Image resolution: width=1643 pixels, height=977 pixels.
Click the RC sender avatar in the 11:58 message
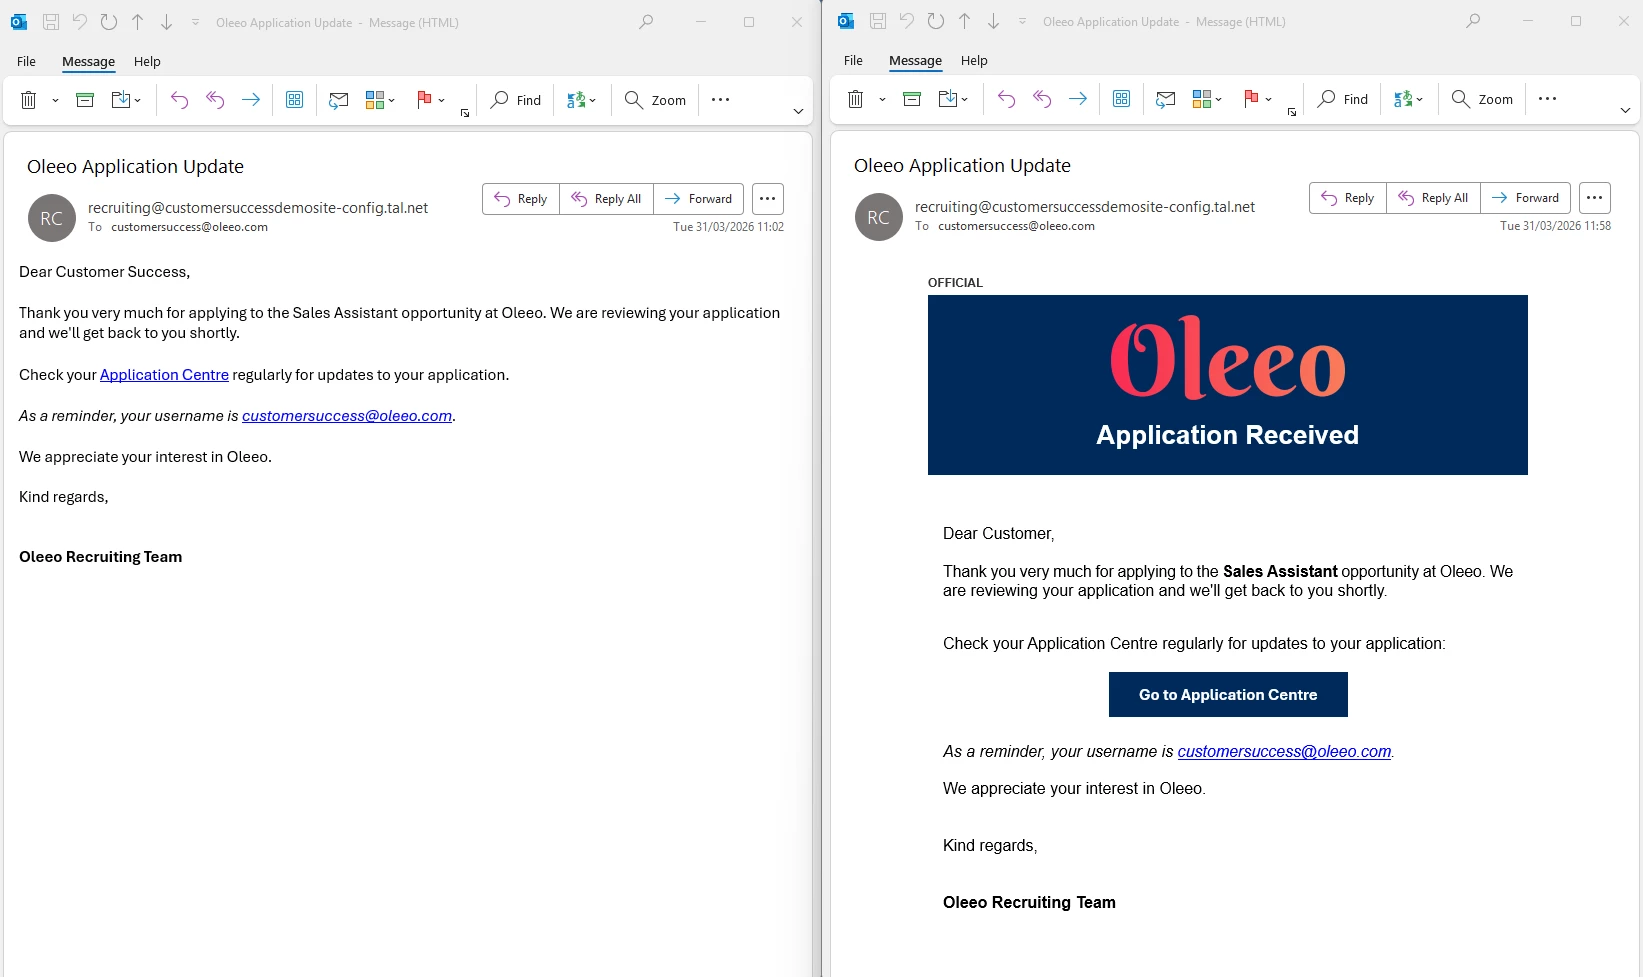click(x=879, y=217)
